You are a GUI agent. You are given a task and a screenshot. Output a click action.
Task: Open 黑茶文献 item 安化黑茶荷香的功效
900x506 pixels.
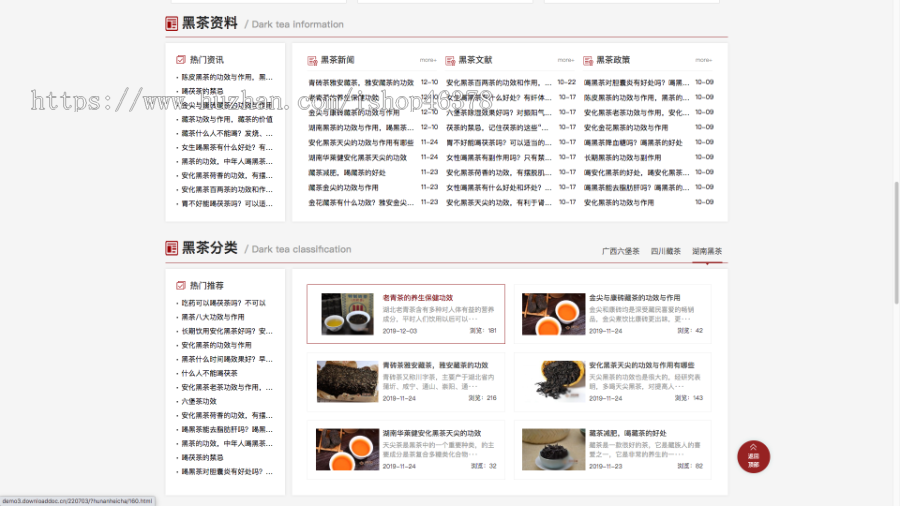coord(498,172)
